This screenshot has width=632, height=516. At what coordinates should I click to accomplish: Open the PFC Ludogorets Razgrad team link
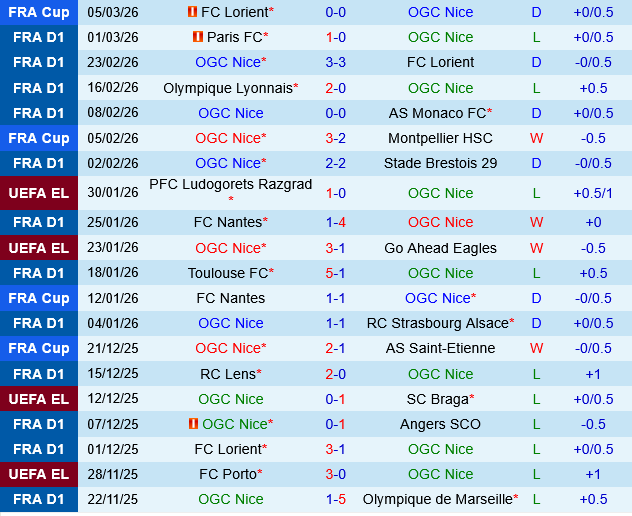231,184
